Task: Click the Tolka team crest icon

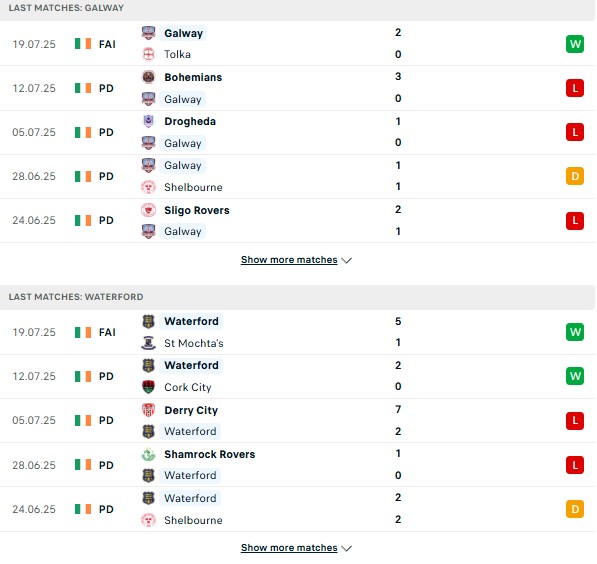Action: point(148,54)
